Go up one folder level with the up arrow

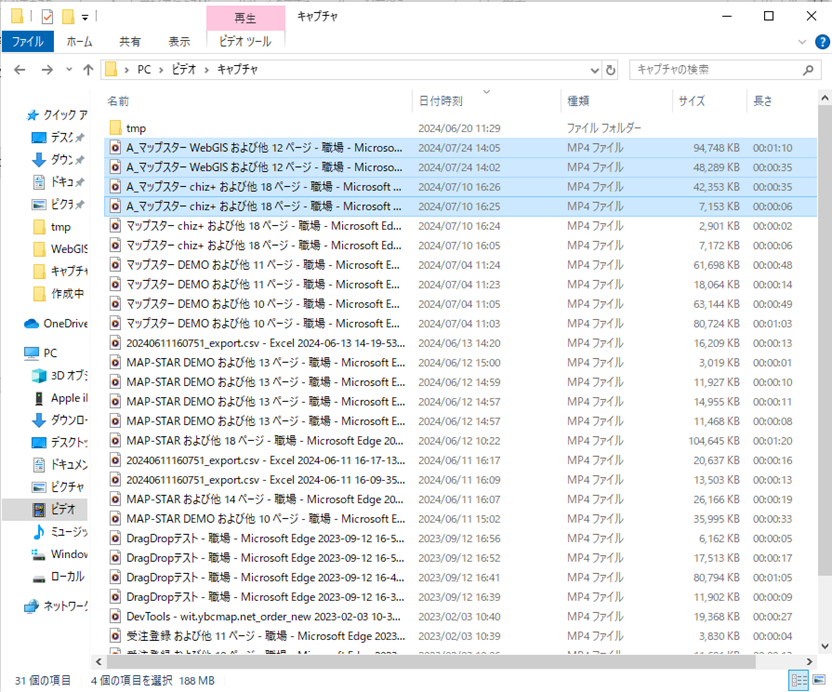coord(88,70)
